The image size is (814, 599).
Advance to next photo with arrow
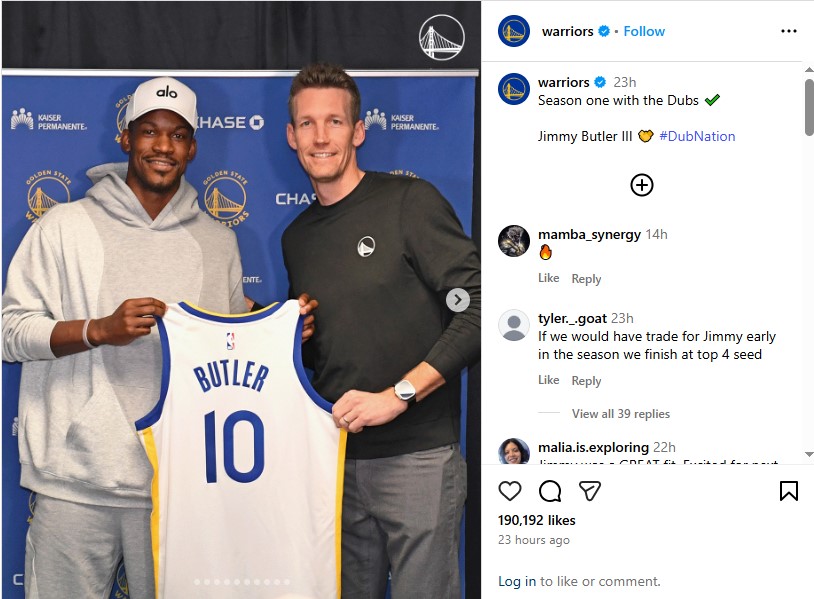457,300
